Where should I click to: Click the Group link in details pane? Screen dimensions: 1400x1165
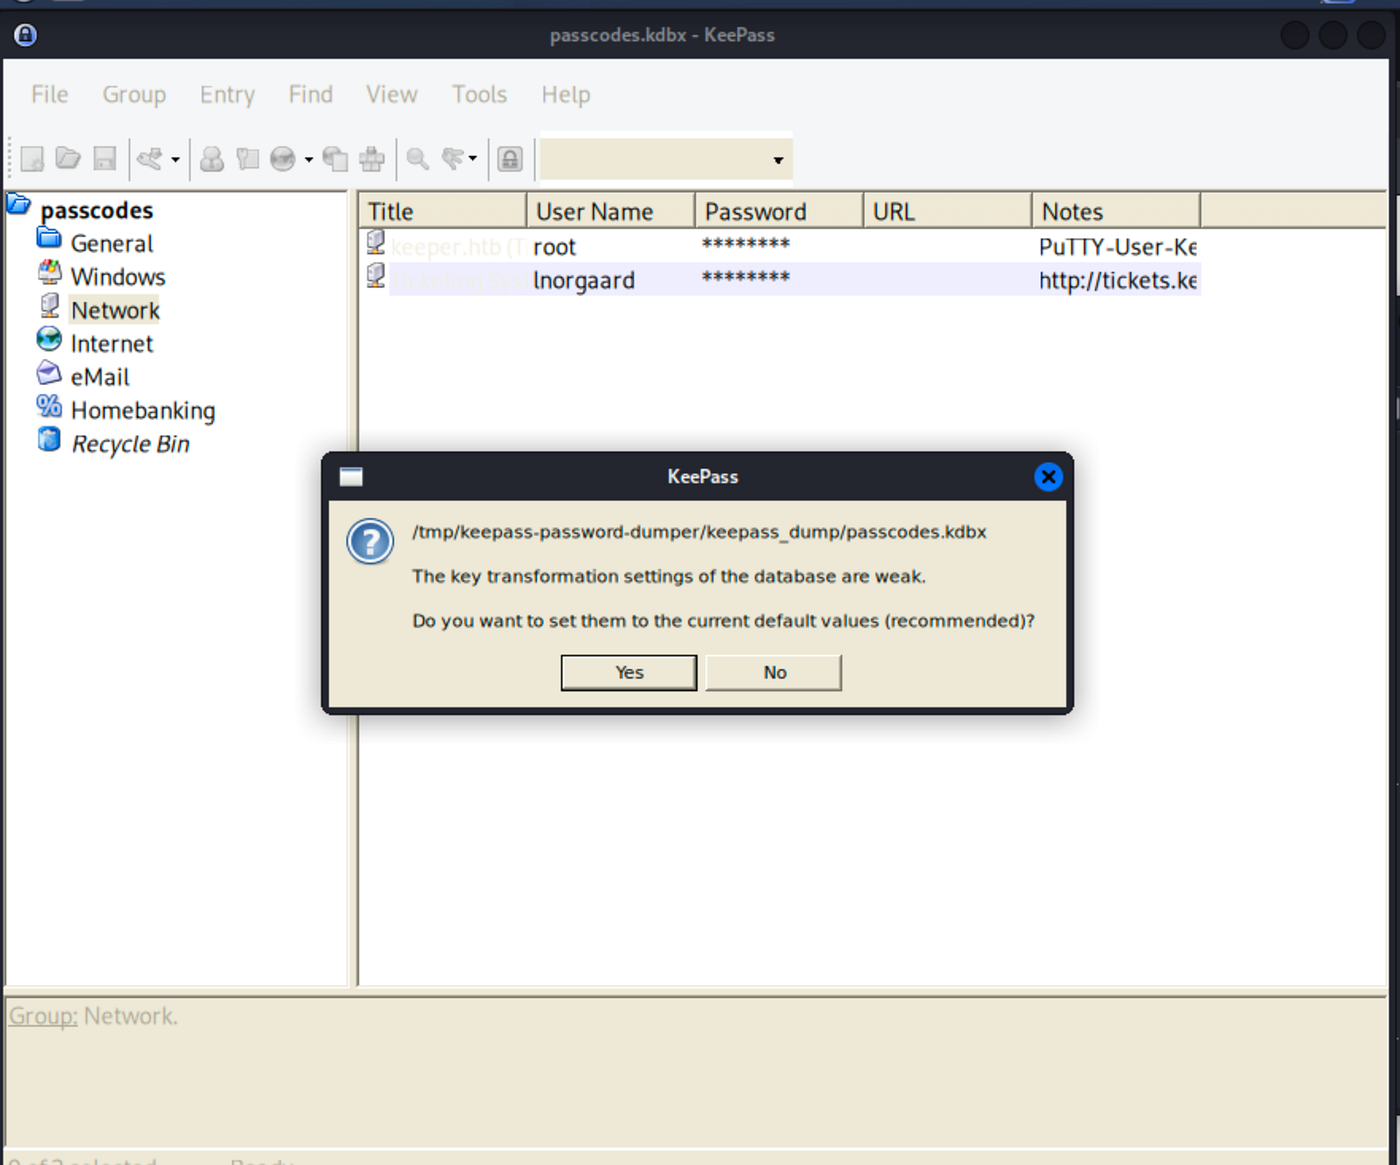click(43, 1016)
